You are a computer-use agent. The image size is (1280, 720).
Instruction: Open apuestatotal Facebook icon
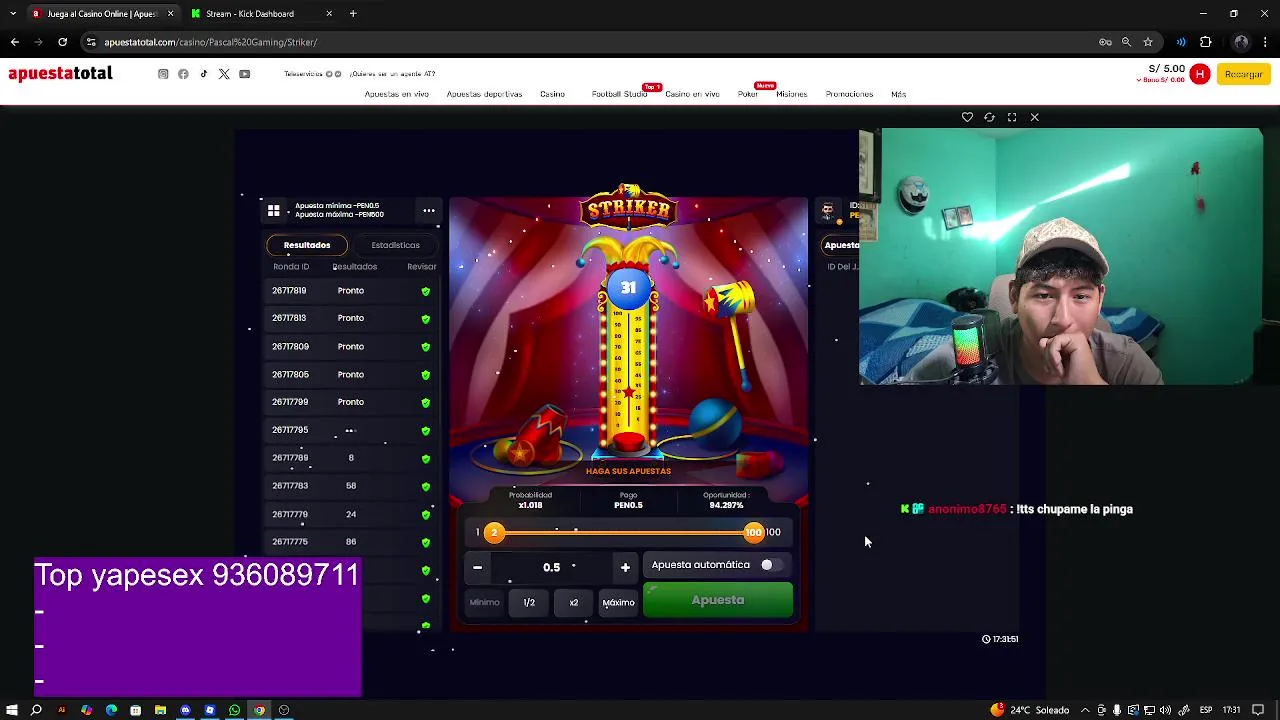pos(183,74)
